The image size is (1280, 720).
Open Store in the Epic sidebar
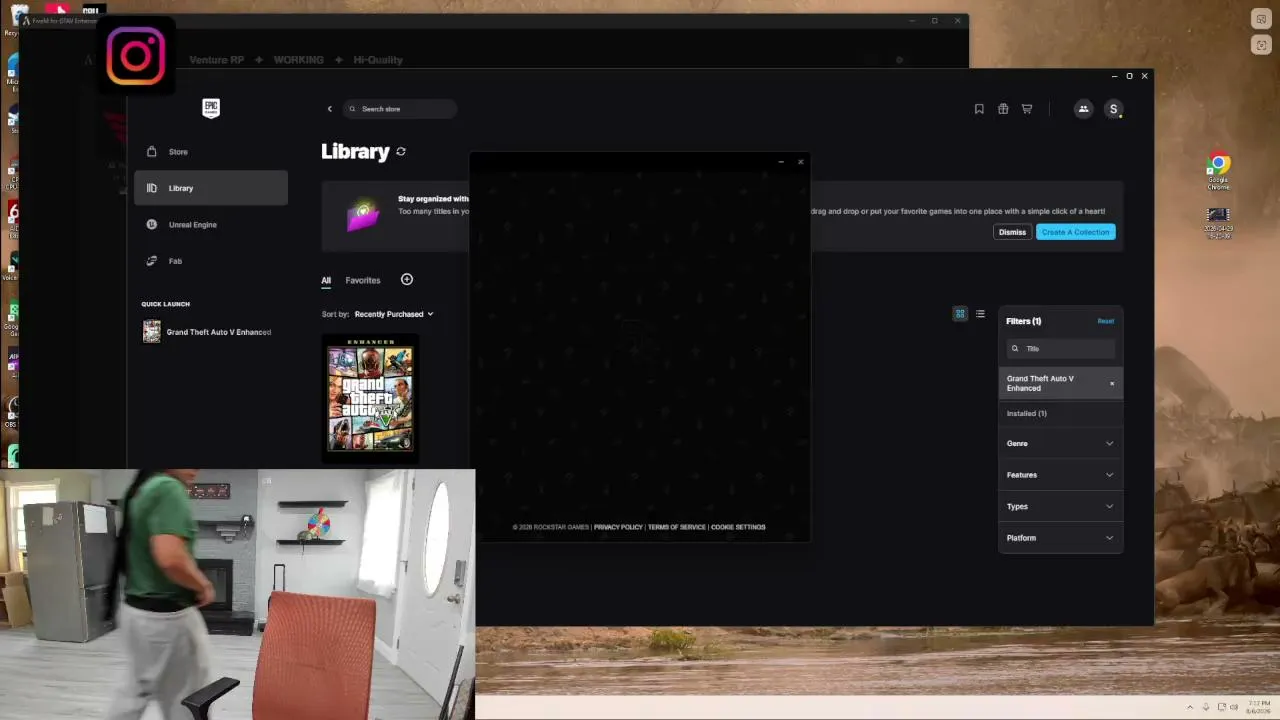211,152
